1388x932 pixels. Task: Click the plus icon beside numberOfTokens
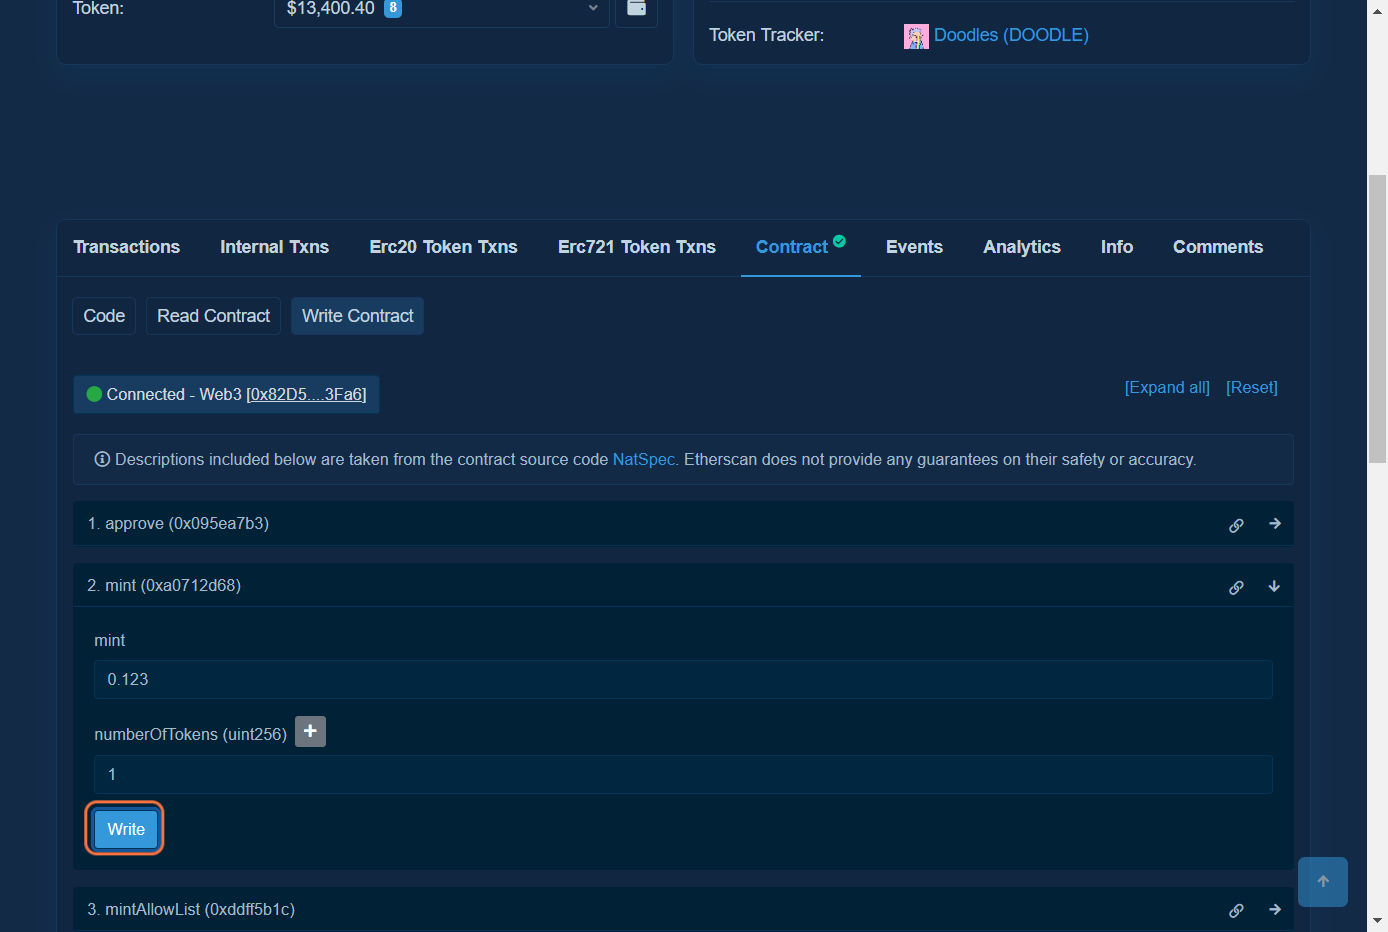pyautogui.click(x=310, y=732)
